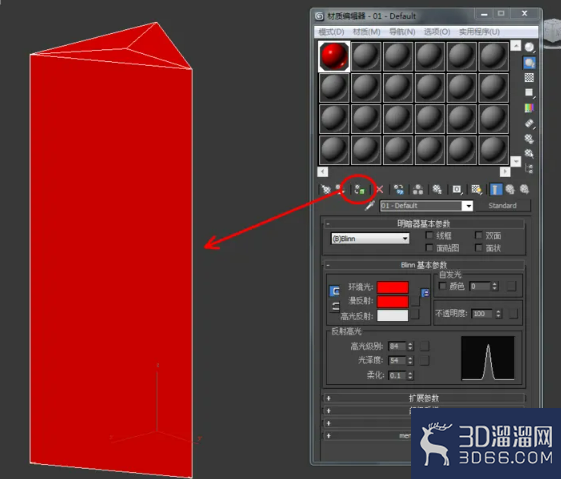This screenshot has height=479, width=561.
Task: Click the 自发光 value spinner arrows
Action: coord(494,286)
